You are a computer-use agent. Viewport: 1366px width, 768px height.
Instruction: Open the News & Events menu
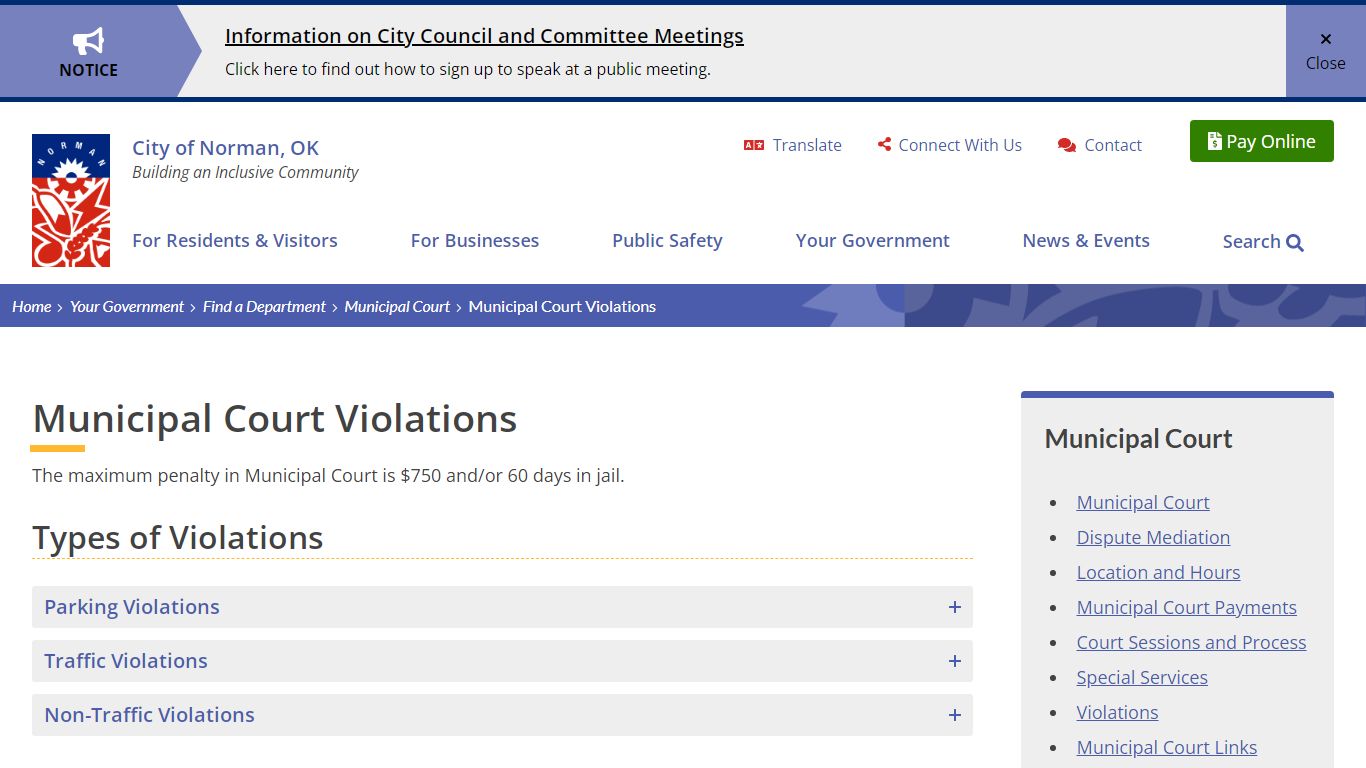pyautogui.click(x=1086, y=240)
